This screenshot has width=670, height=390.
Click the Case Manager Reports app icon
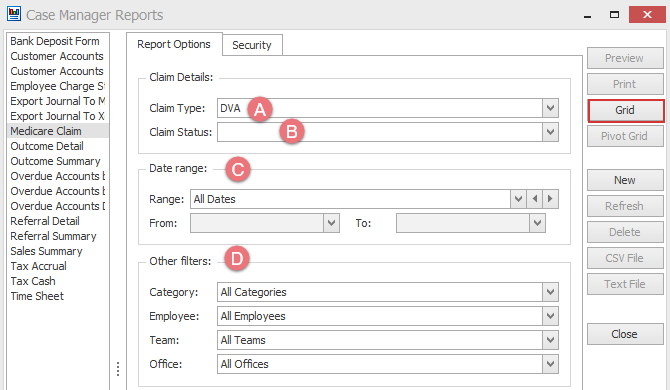[x=14, y=14]
